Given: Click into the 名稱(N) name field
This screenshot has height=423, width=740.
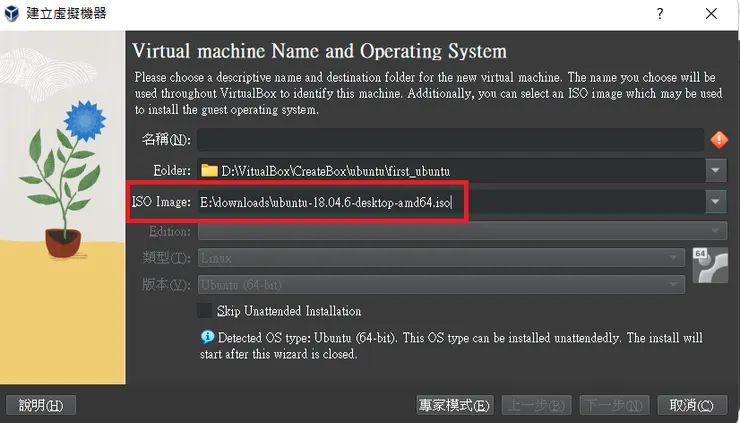Looking at the screenshot, I should 451,140.
